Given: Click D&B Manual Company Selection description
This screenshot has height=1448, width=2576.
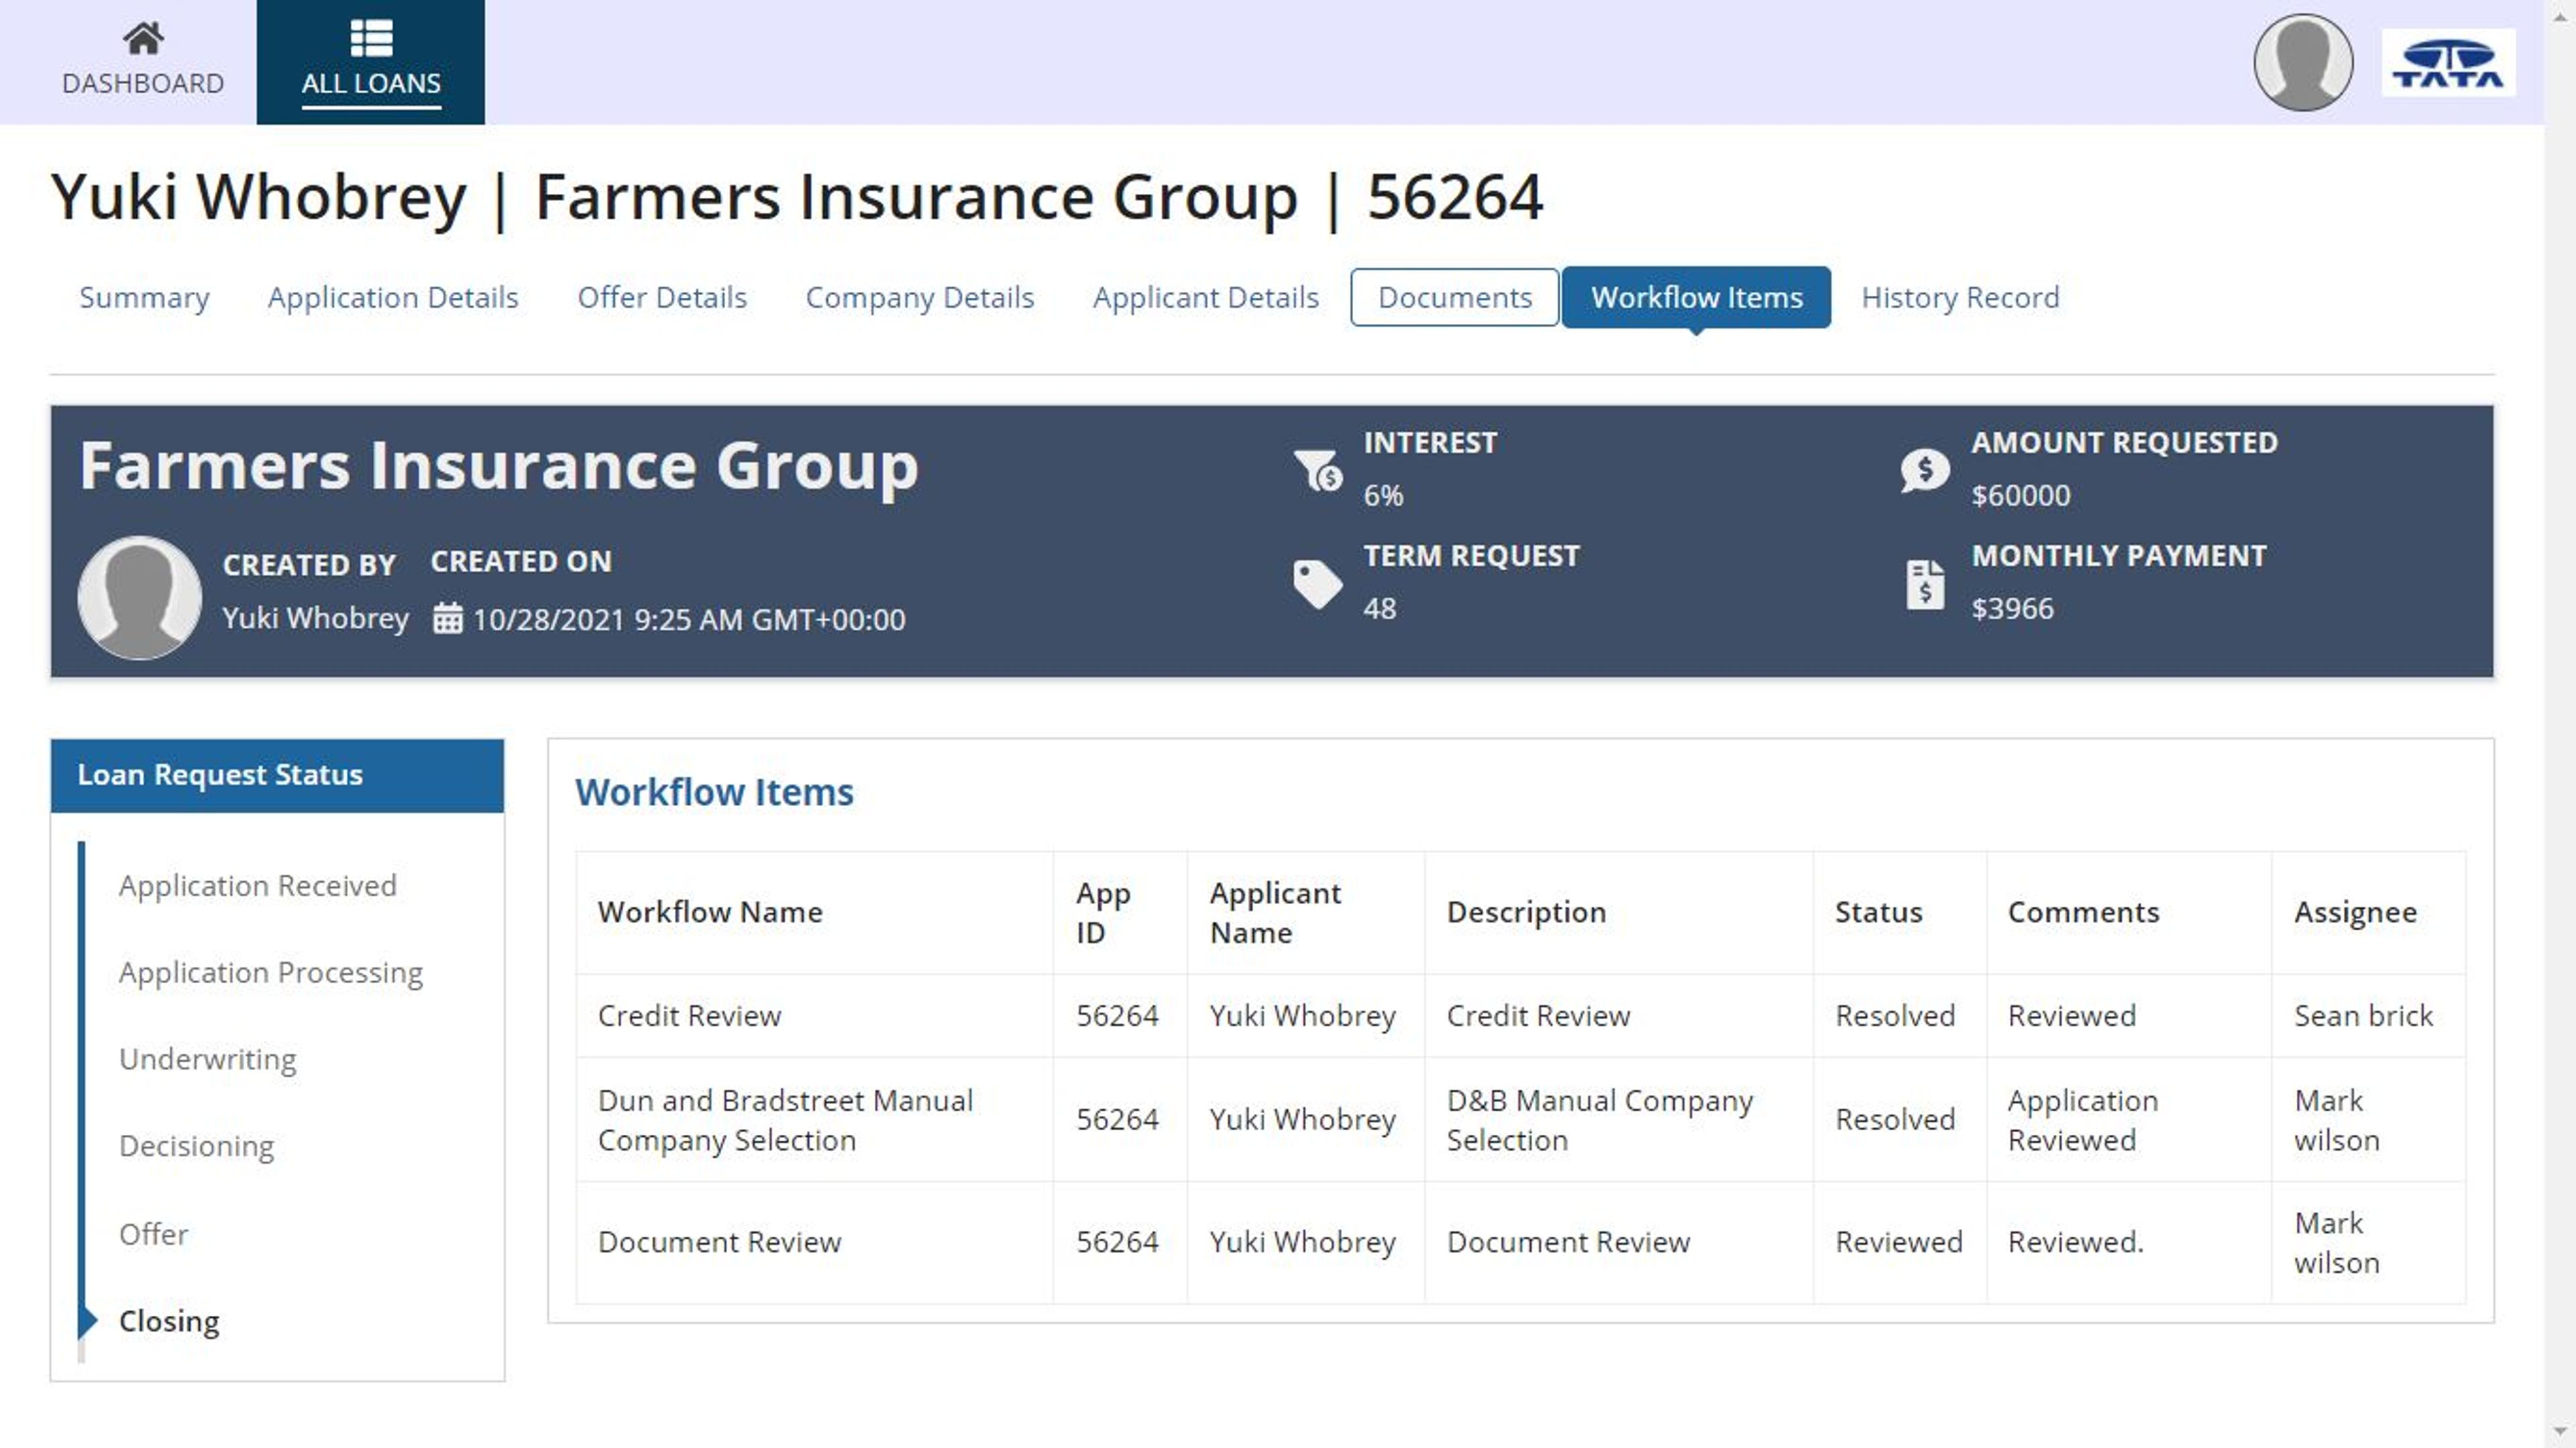Looking at the screenshot, I should coord(1599,1120).
